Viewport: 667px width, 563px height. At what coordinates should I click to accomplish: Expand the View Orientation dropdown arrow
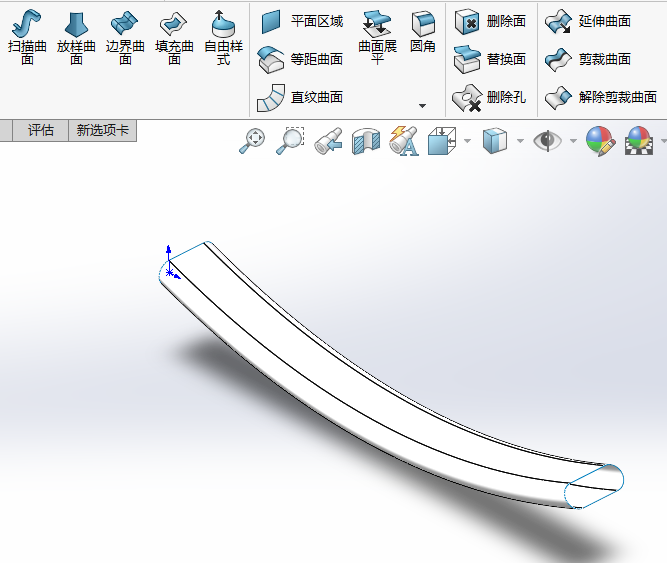(x=467, y=141)
